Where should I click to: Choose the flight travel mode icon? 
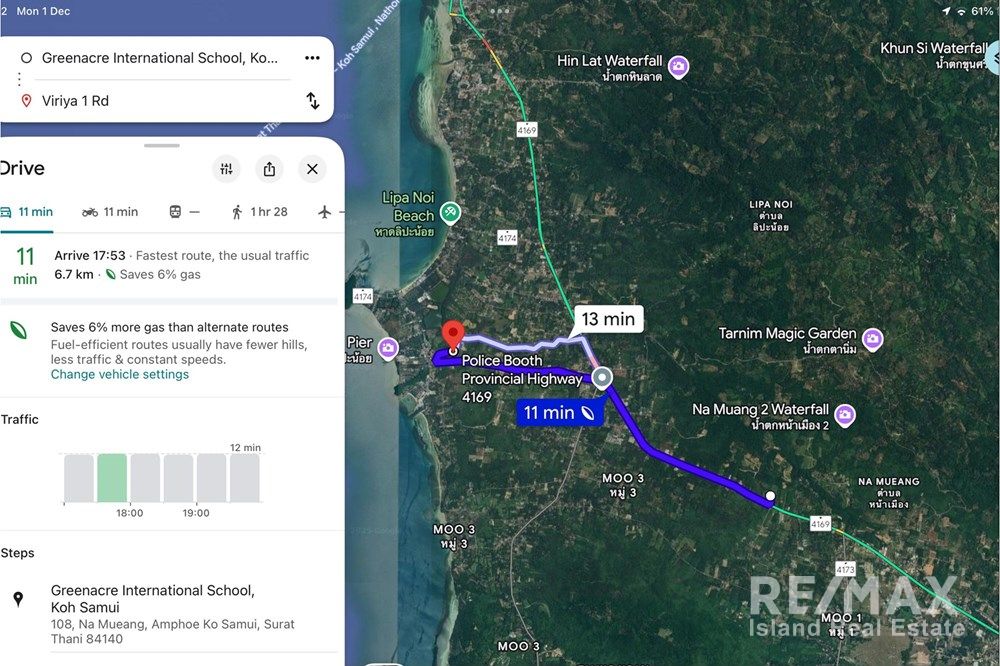(x=325, y=212)
